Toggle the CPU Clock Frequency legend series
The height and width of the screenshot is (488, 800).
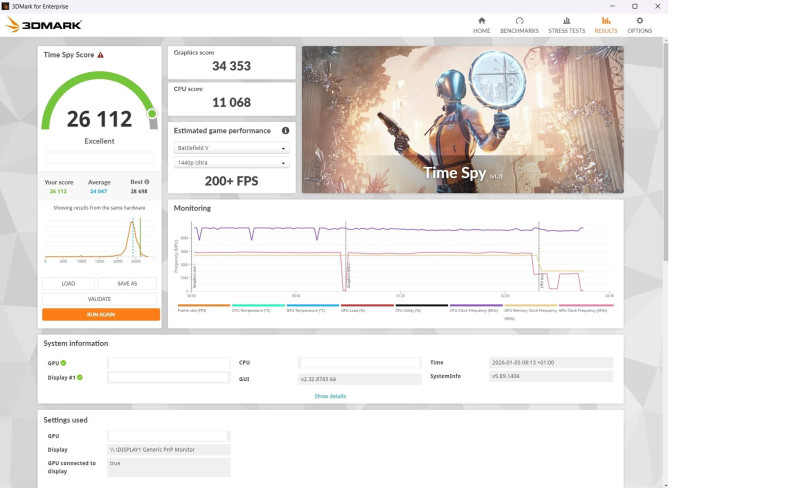[476, 308]
